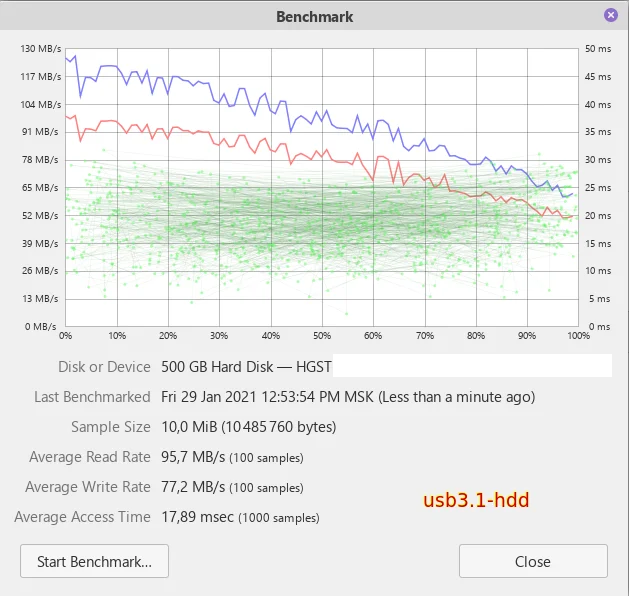The height and width of the screenshot is (596, 629).
Task: Click the 10 ms axis label
Action: coord(598,271)
